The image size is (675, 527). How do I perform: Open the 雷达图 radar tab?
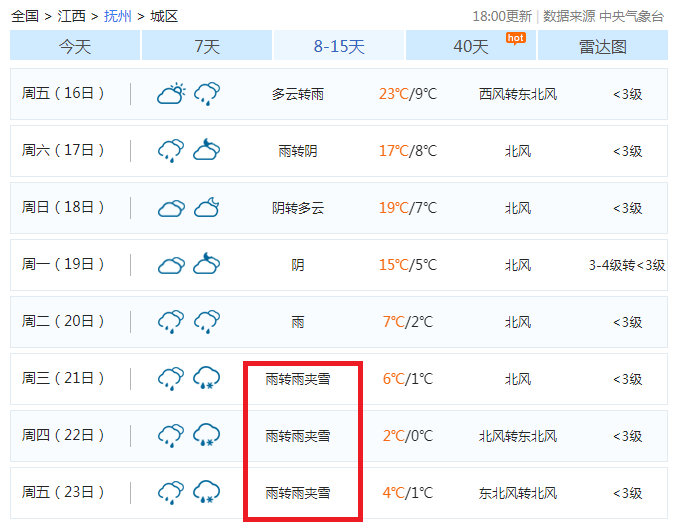coord(603,46)
